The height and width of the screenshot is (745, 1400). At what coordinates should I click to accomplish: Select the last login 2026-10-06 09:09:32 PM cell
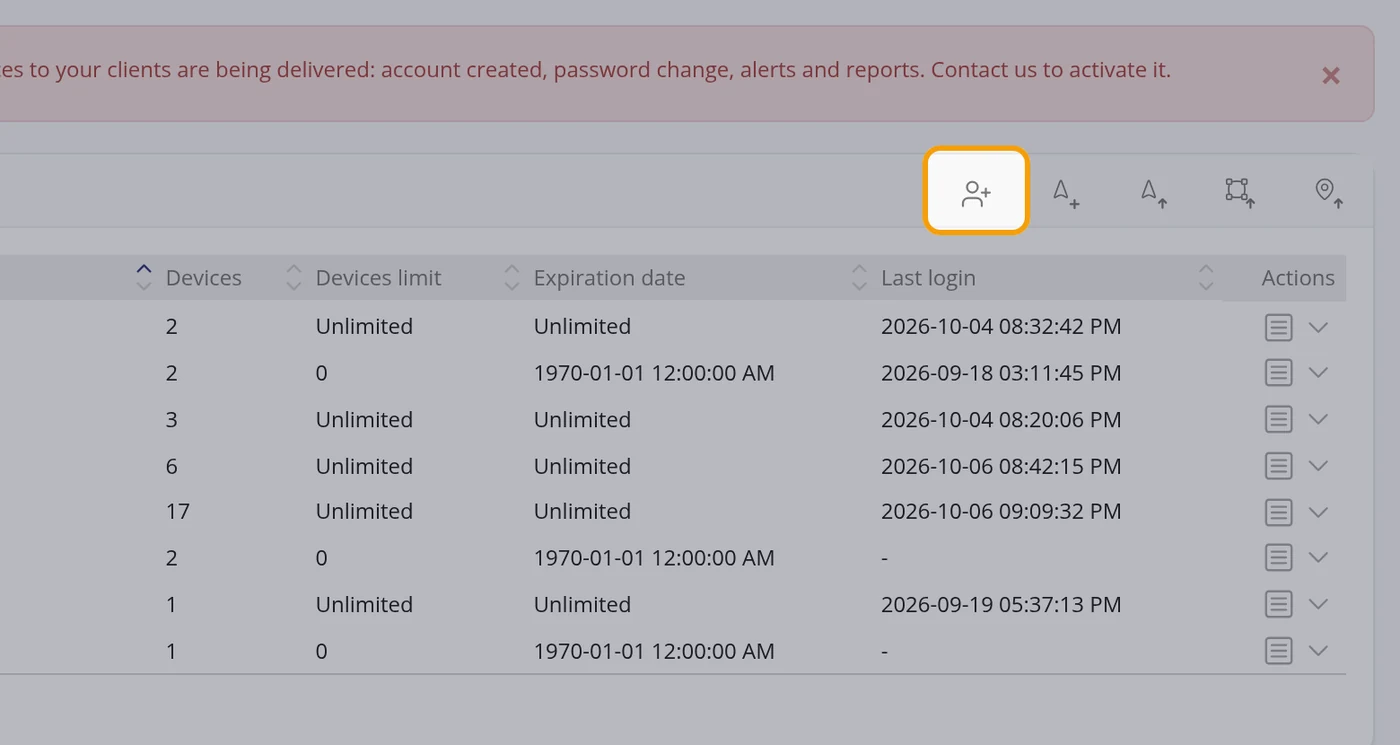pos(1001,511)
